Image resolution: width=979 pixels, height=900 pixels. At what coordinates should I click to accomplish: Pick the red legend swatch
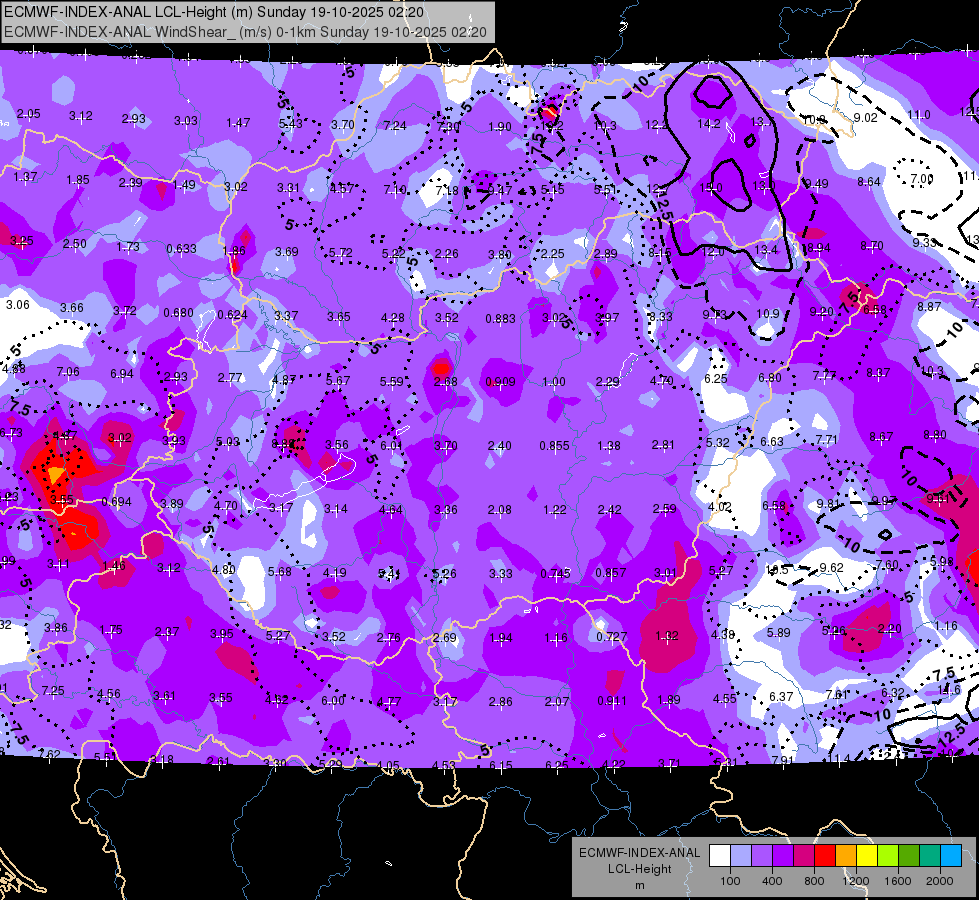tap(825, 856)
